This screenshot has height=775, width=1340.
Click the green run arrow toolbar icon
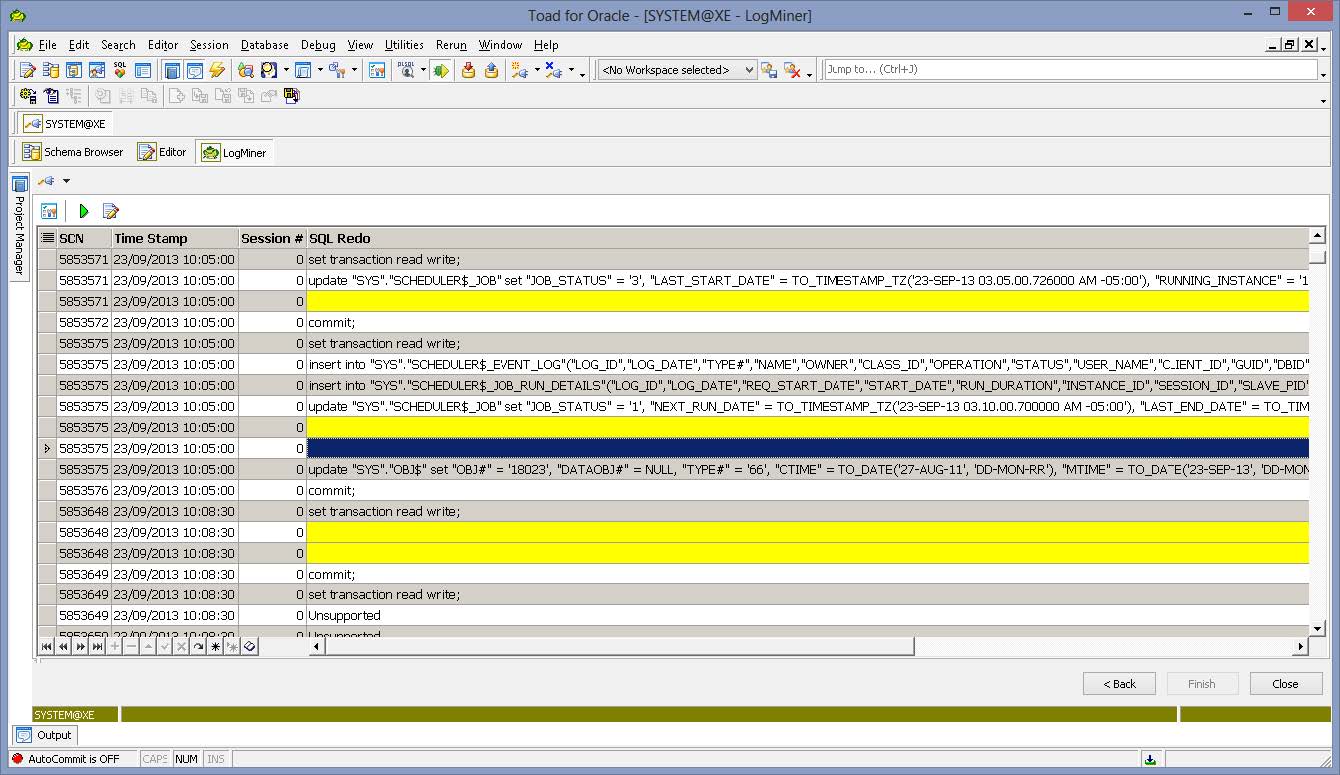pos(440,70)
